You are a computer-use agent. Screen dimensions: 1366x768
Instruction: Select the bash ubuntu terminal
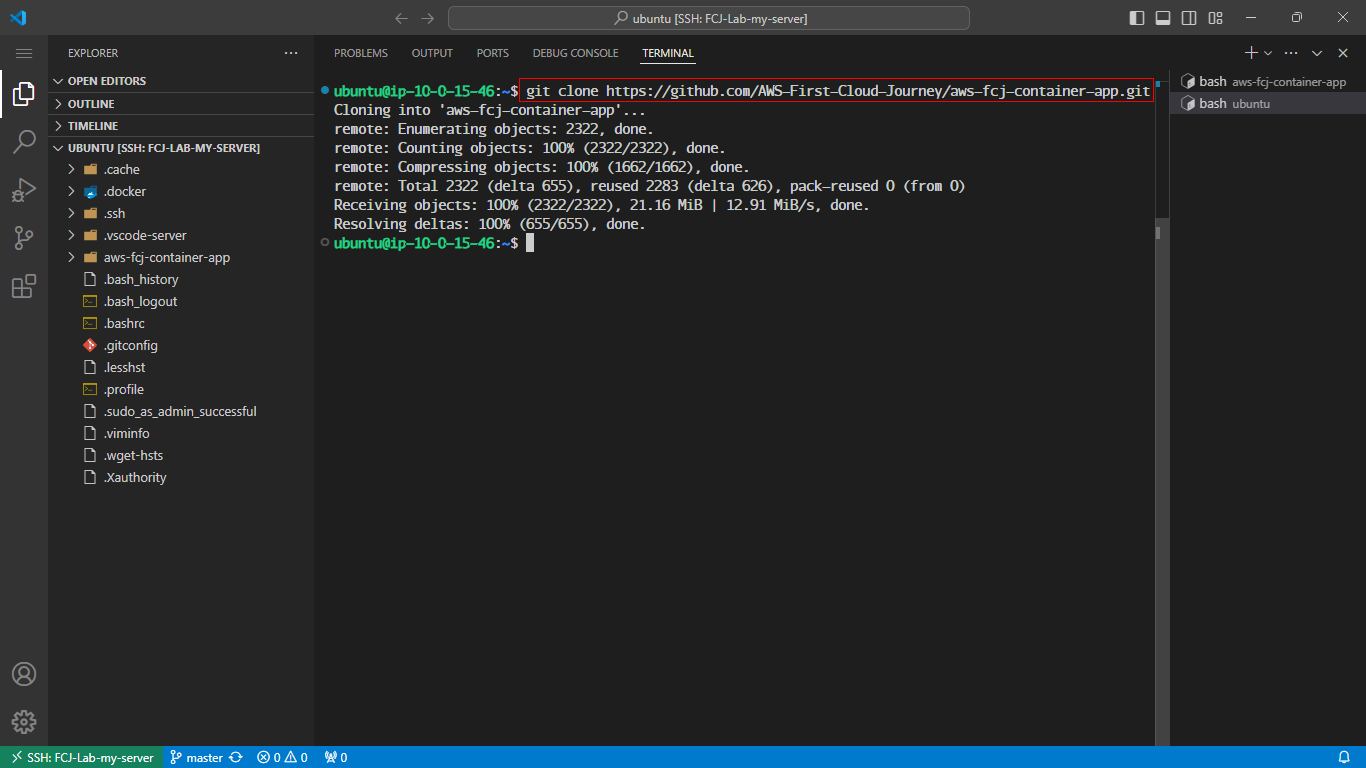1267,103
